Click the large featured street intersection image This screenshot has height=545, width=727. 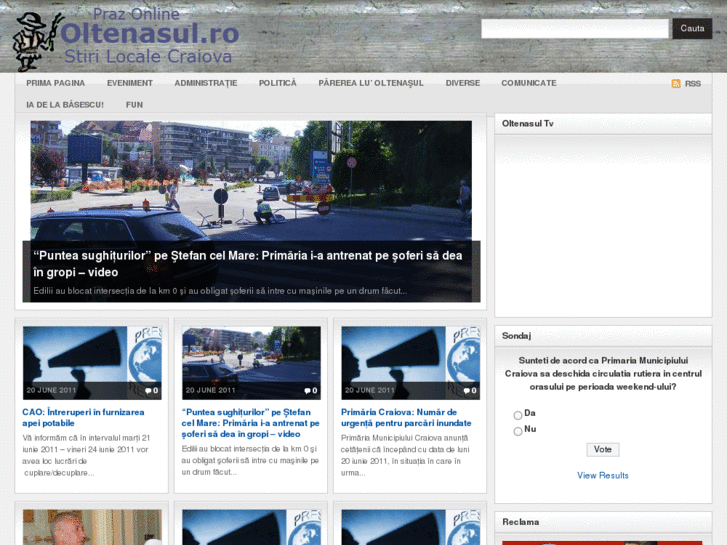click(x=250, y=180)
